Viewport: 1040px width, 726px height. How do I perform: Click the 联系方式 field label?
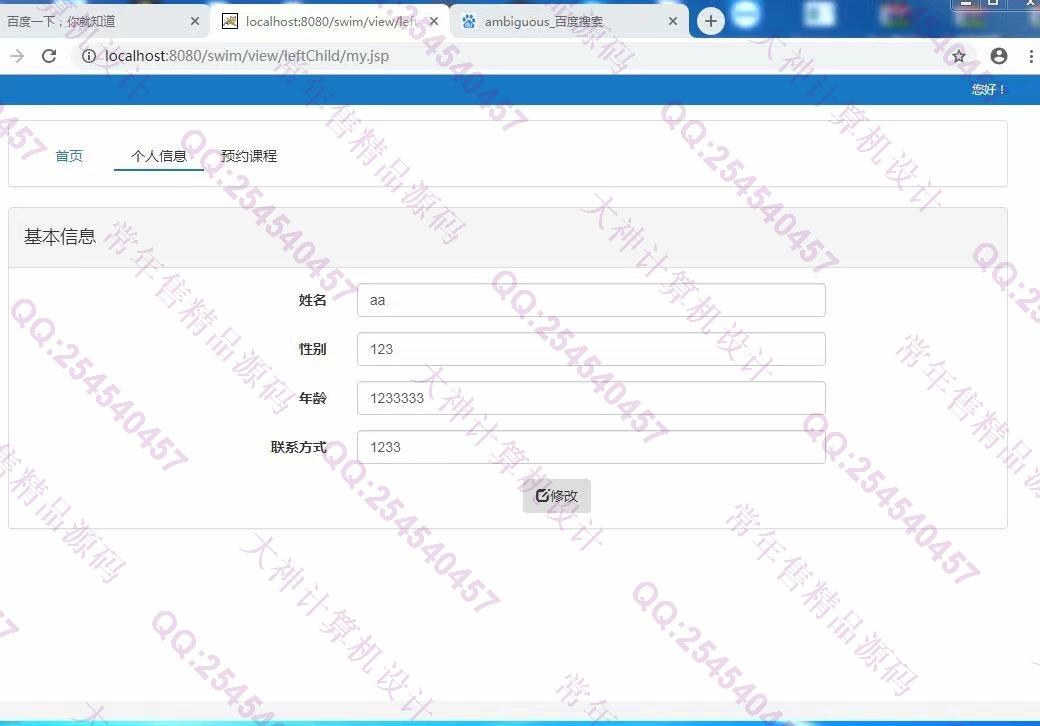pyautogui.click(x=298, y=447)
